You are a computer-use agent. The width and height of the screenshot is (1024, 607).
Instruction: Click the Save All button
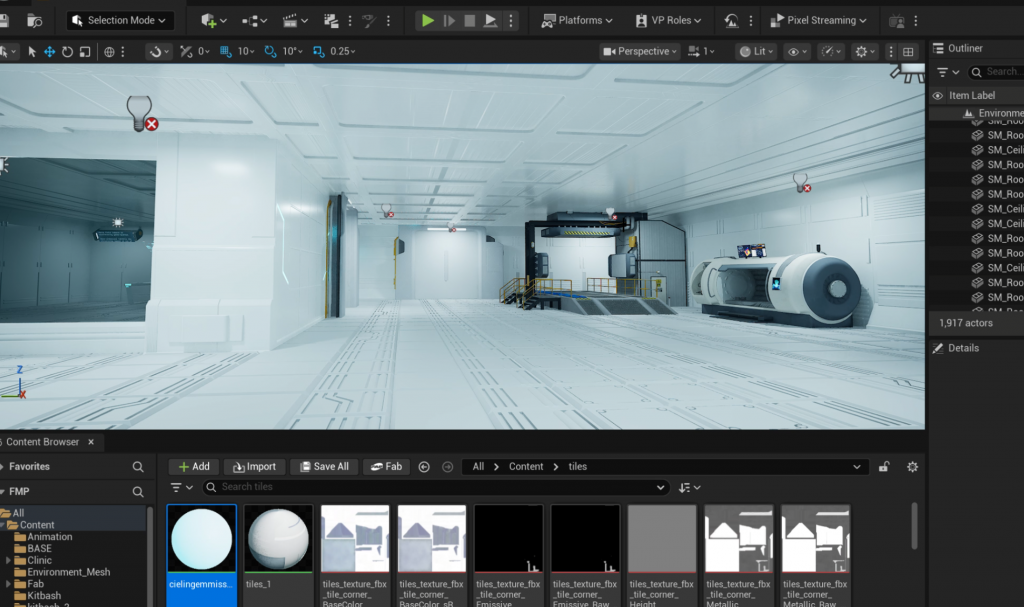tap(323, 467)
